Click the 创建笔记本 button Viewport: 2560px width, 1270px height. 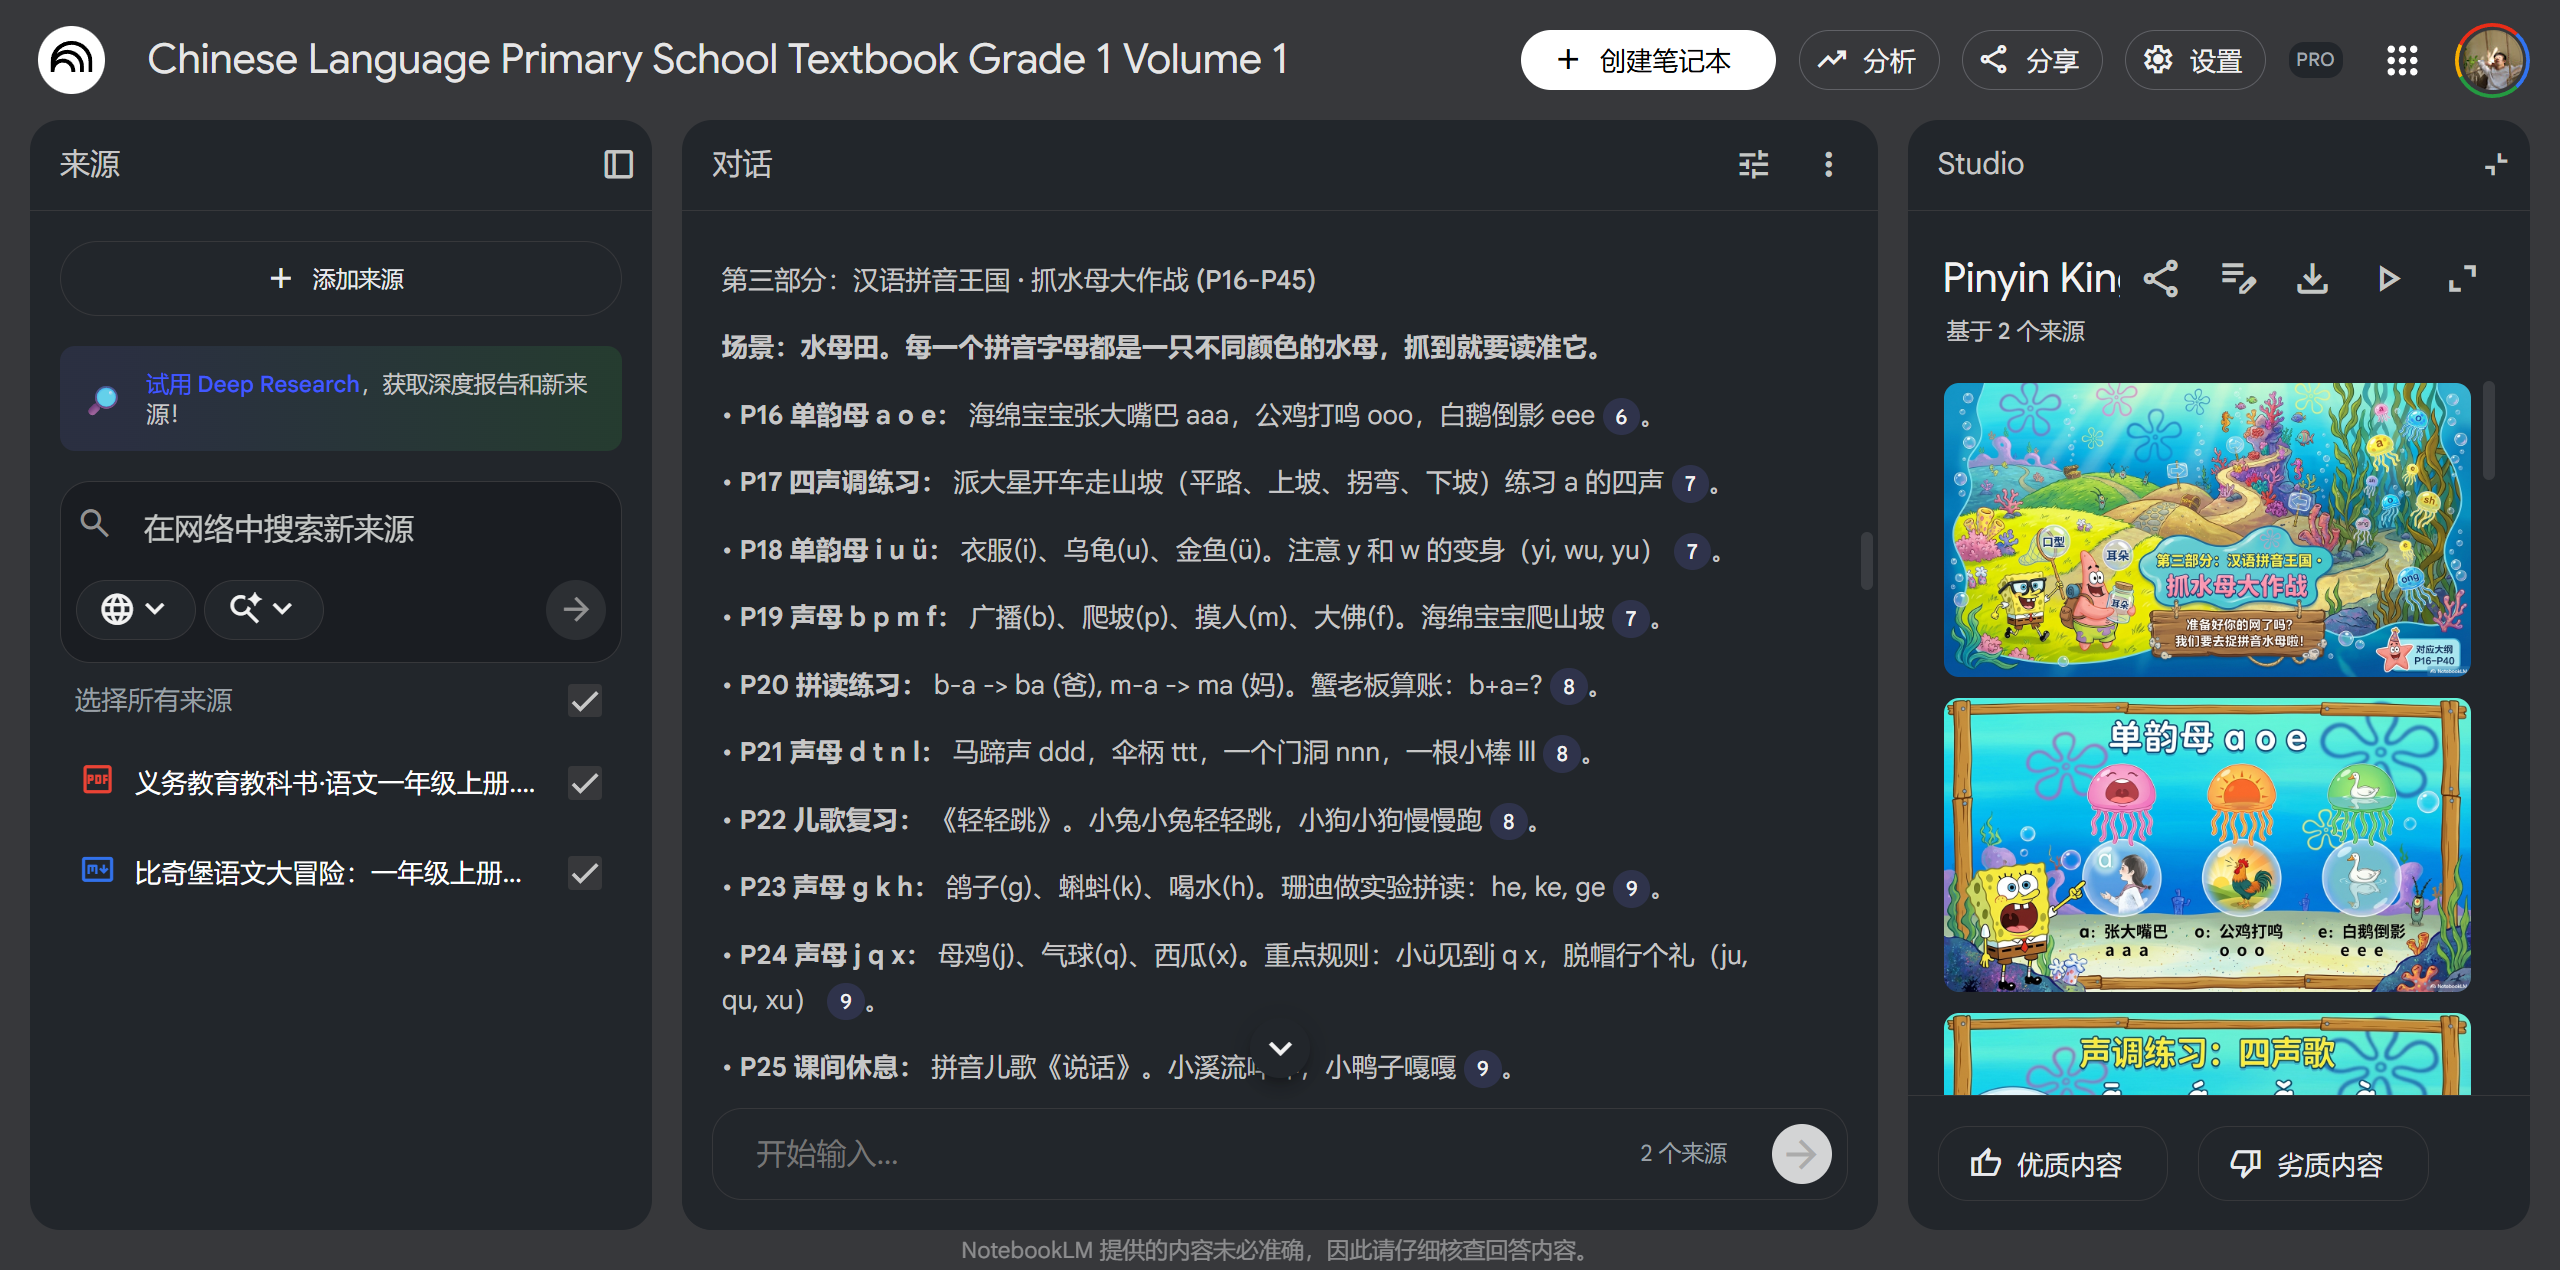click(x=1646, y=60)
